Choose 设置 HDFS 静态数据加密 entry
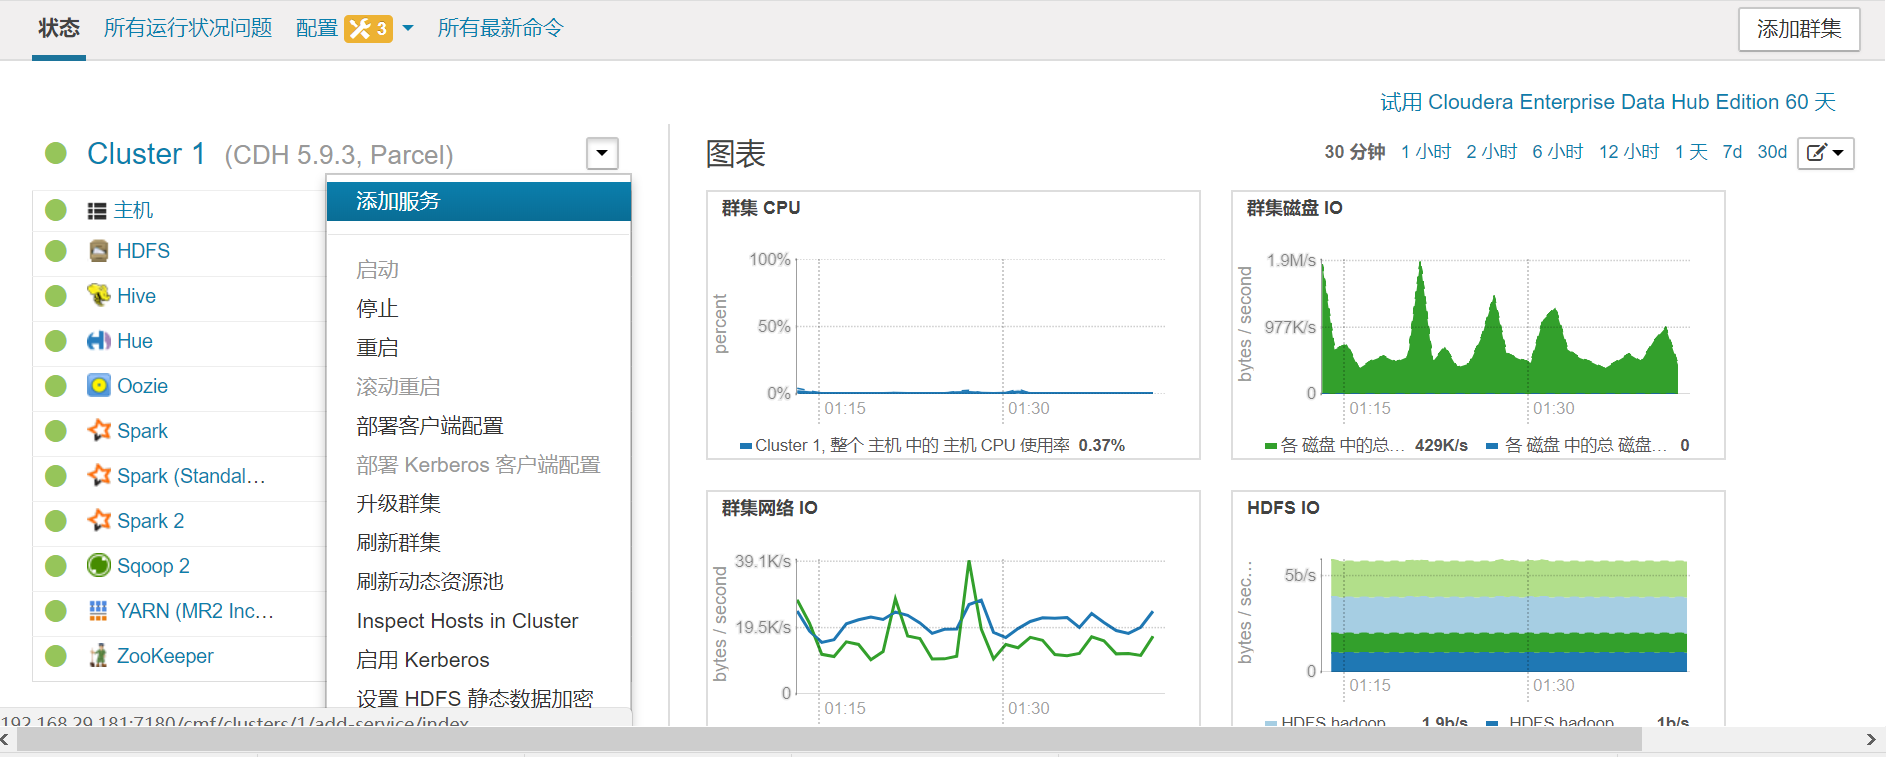Viewport: 1886px width, 757px height. (x=475, y=699)
